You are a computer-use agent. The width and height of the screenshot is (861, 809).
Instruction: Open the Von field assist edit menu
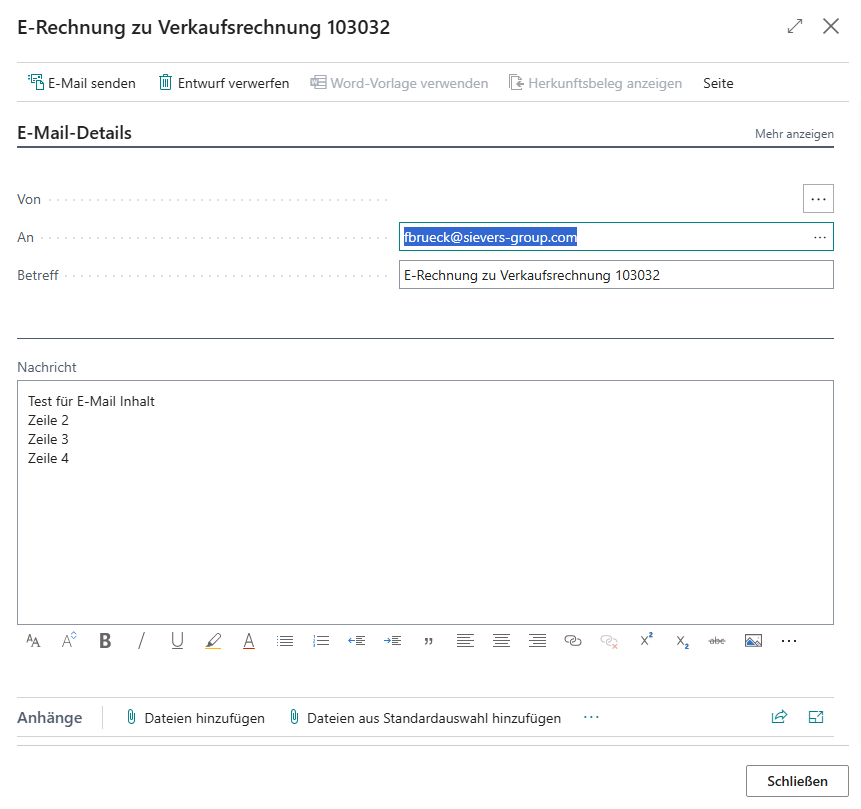[x=818, y=198]
